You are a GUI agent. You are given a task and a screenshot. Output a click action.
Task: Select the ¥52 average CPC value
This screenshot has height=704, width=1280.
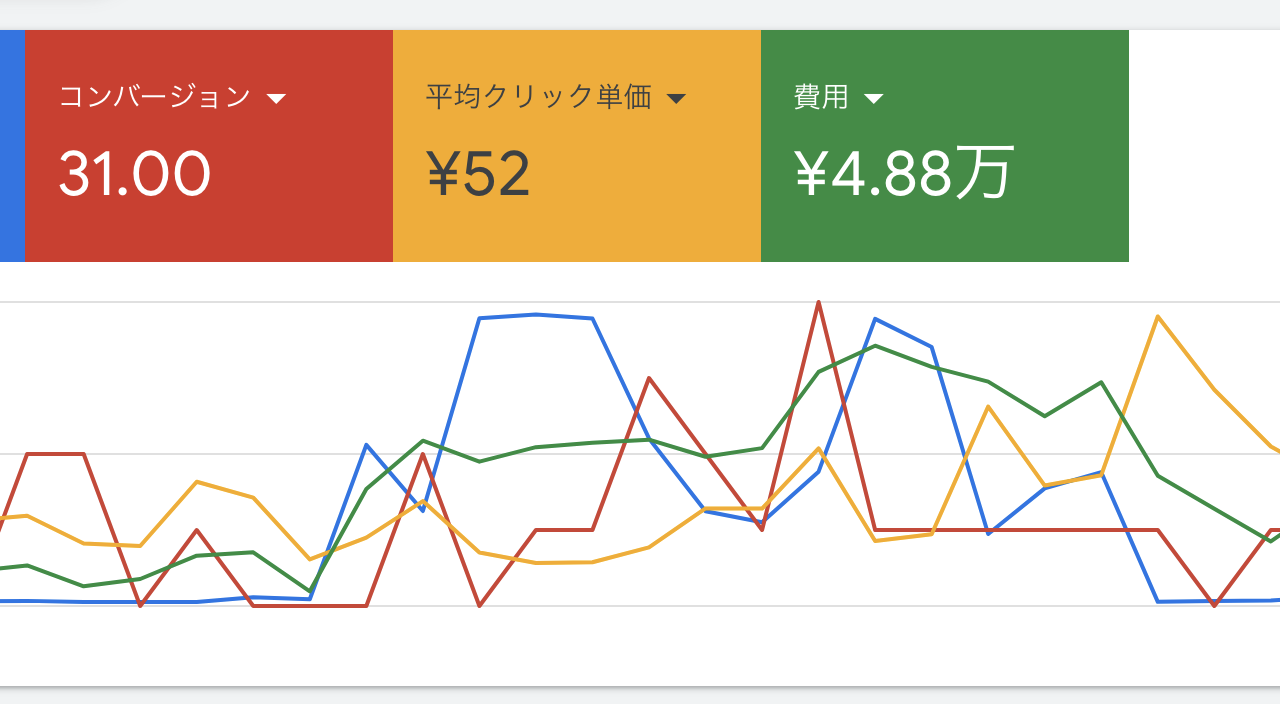[x=478, y=173]
